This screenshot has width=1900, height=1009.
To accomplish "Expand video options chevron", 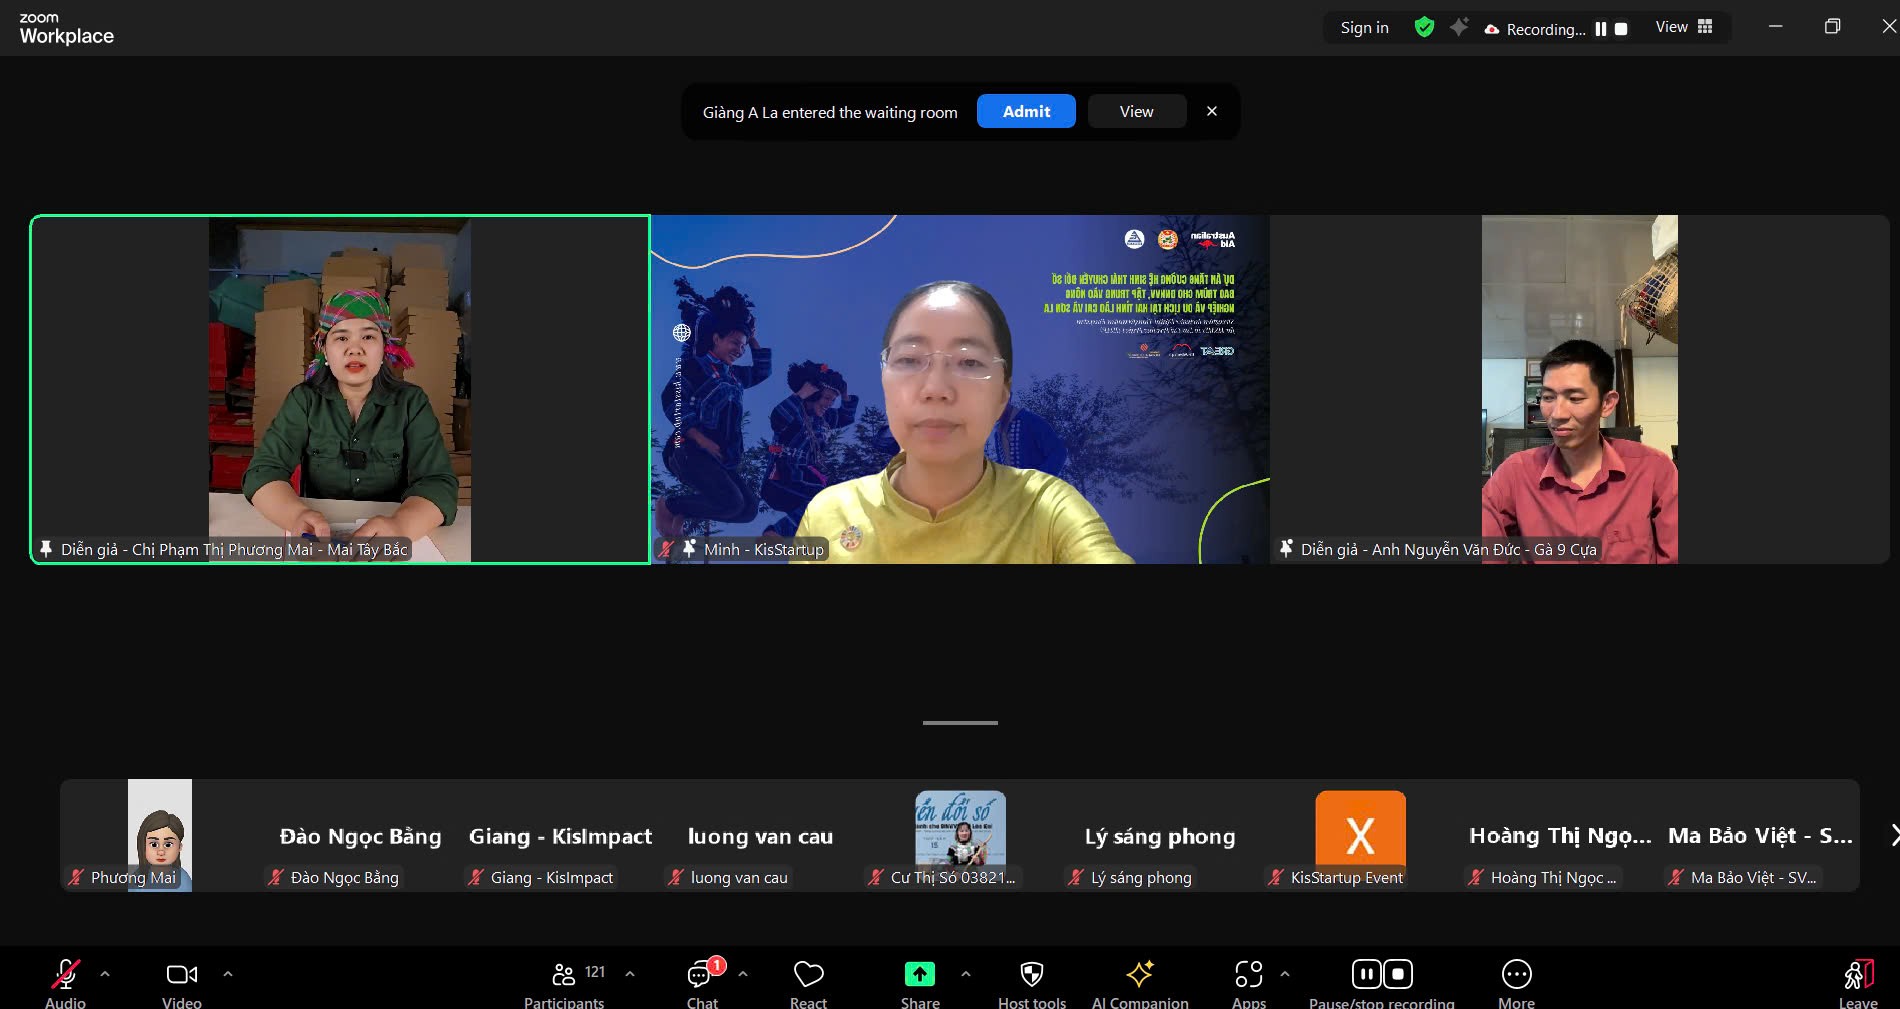I will tap(228, 973).
